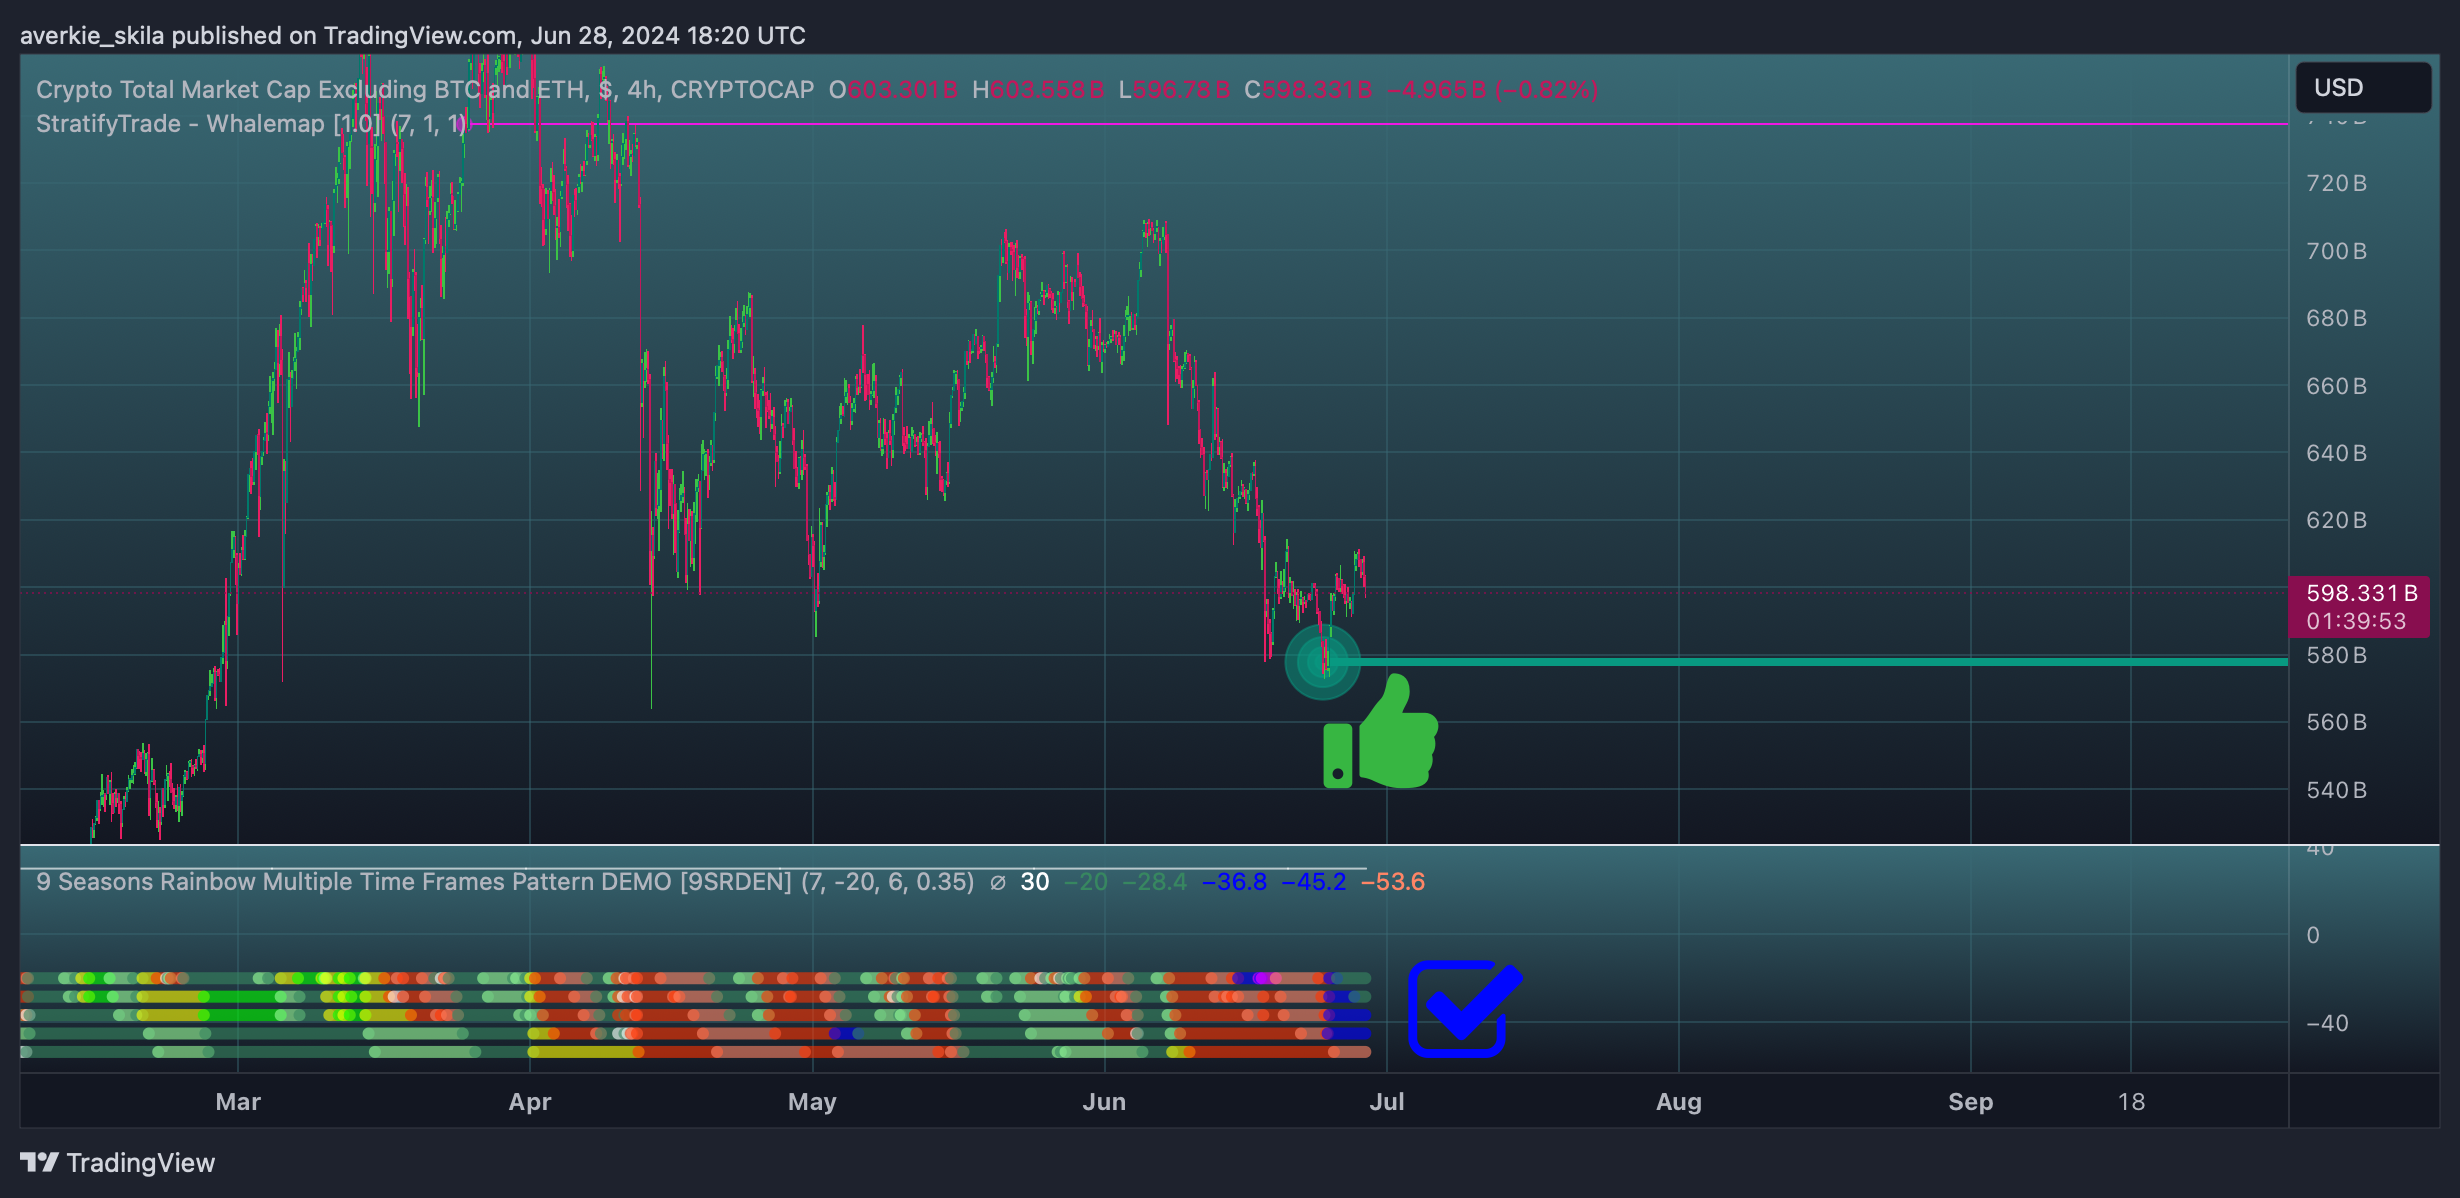Click the −4.965 B (−0.82%) change value
This screenshot has height=1198, width=2460.
1492,90
